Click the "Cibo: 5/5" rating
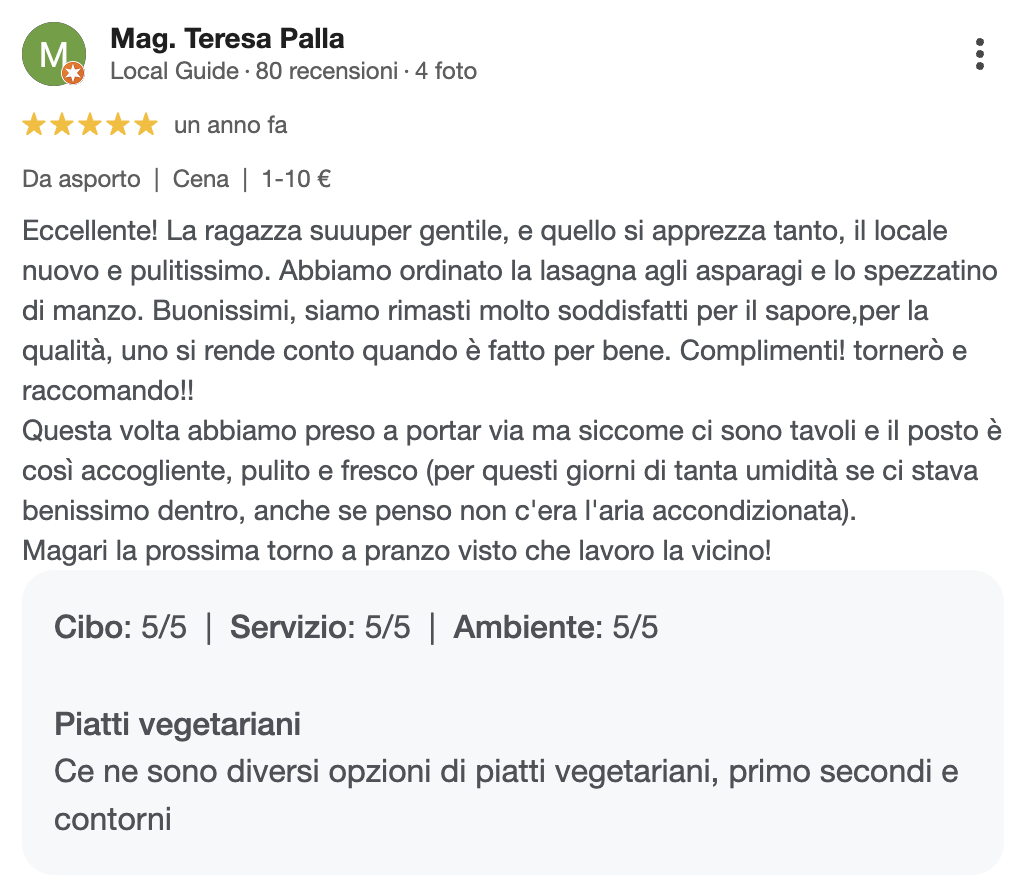The image size is (1026, 893). (x=120, y=628)
